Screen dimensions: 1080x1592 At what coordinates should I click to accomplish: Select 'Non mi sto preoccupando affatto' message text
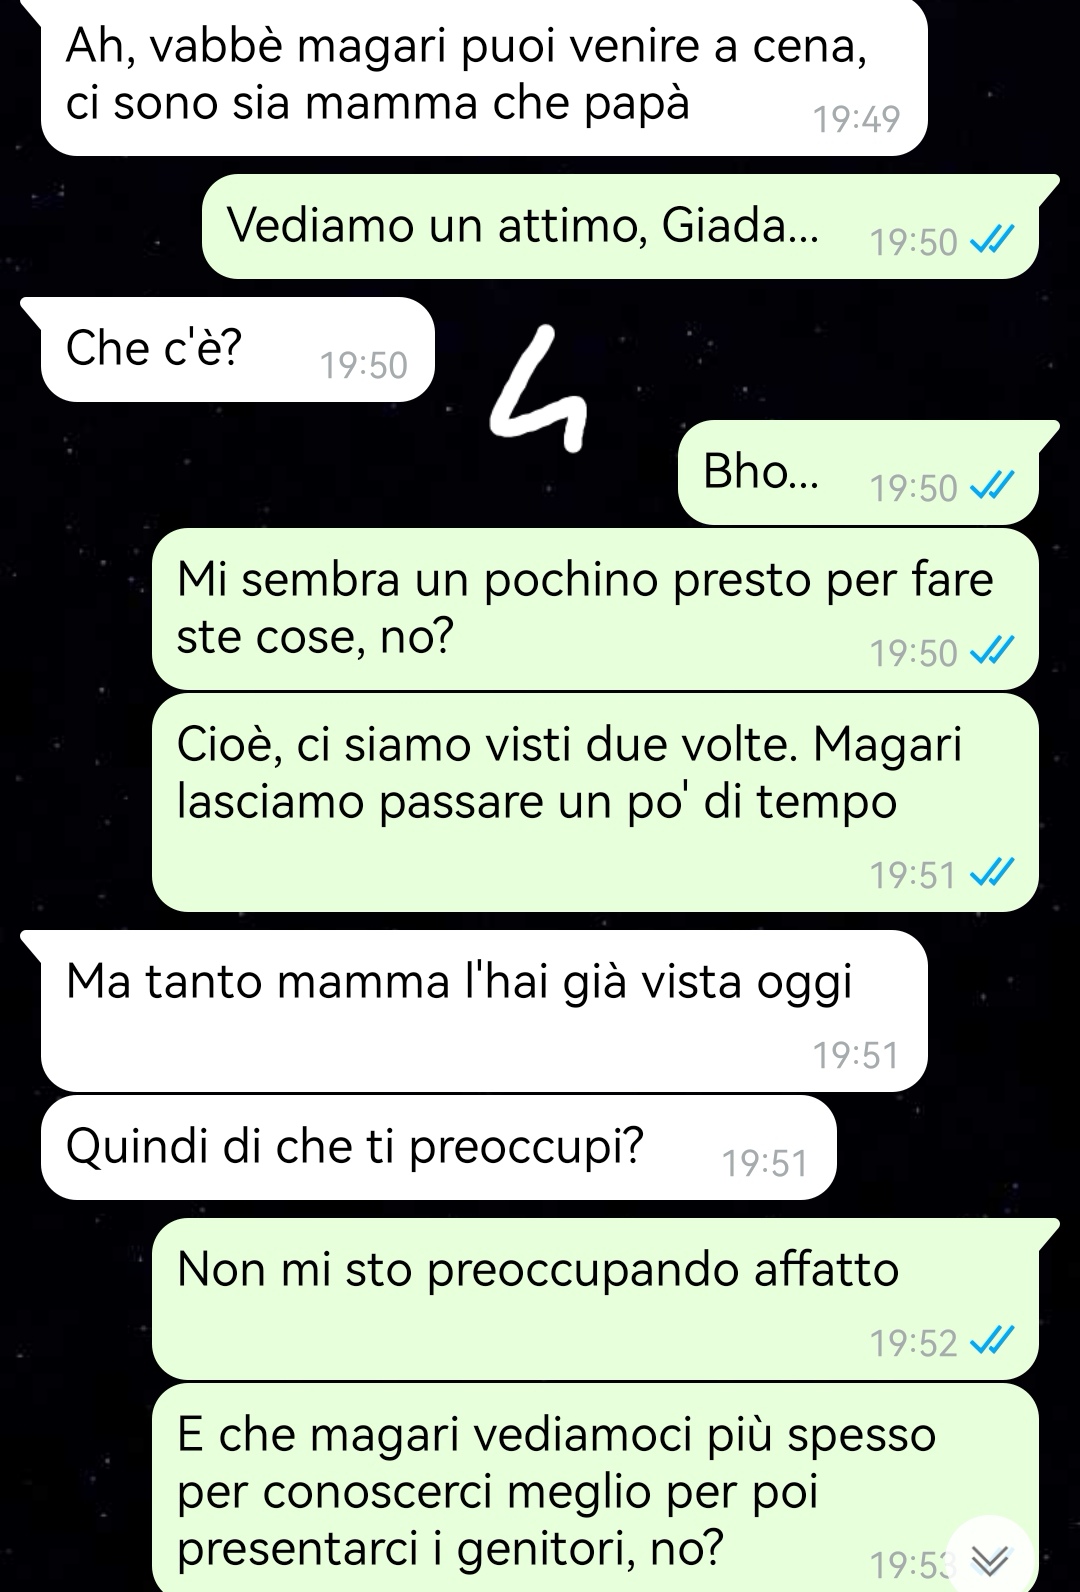click(x=538, y=1270)
